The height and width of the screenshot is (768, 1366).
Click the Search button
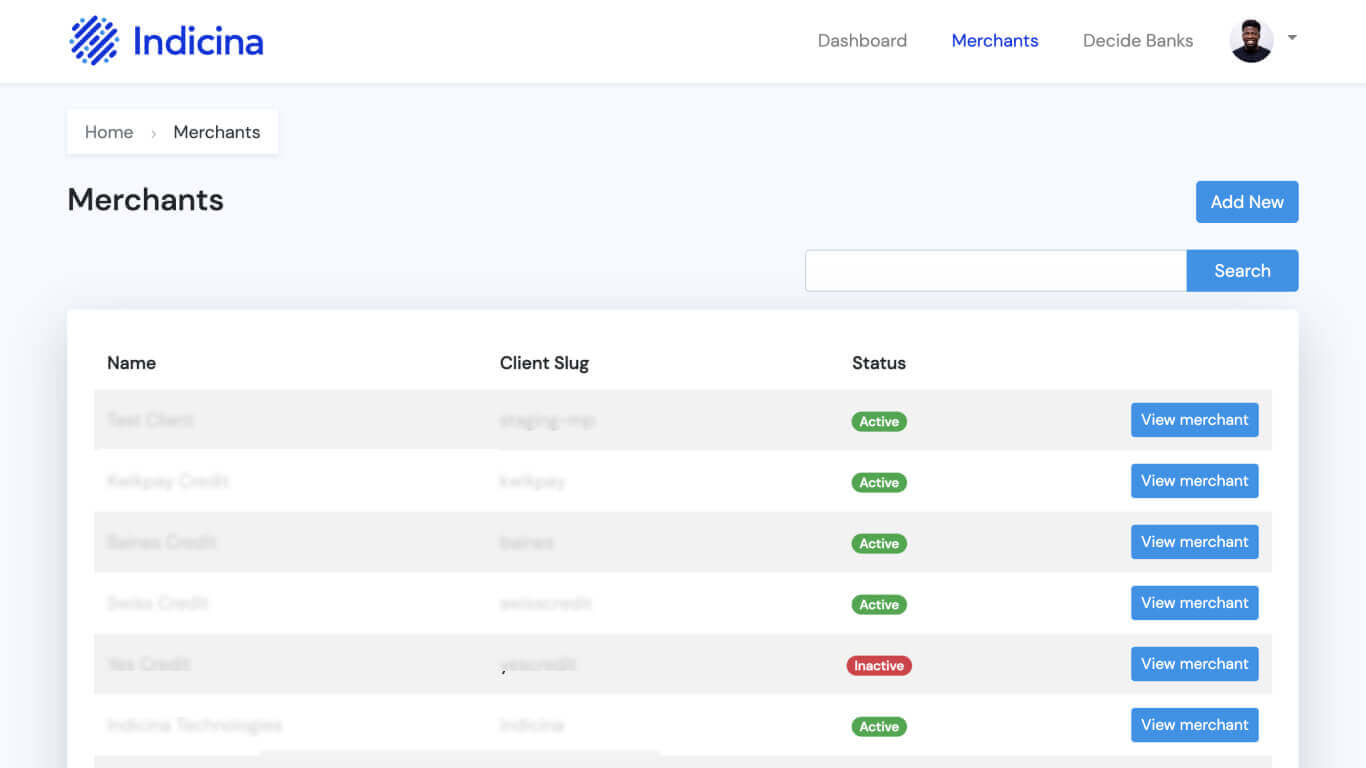(1241, 271)
